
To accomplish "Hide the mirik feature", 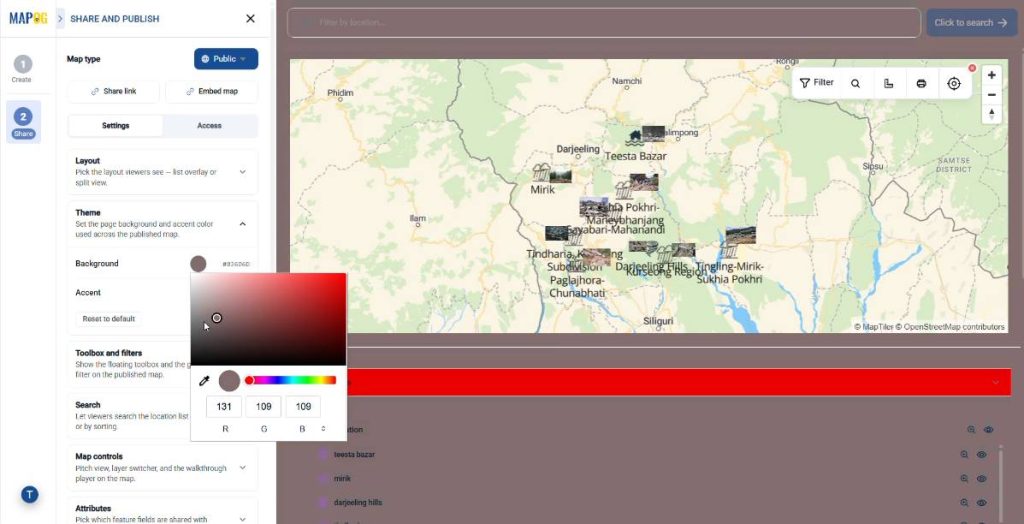I will tap(982, 478).
